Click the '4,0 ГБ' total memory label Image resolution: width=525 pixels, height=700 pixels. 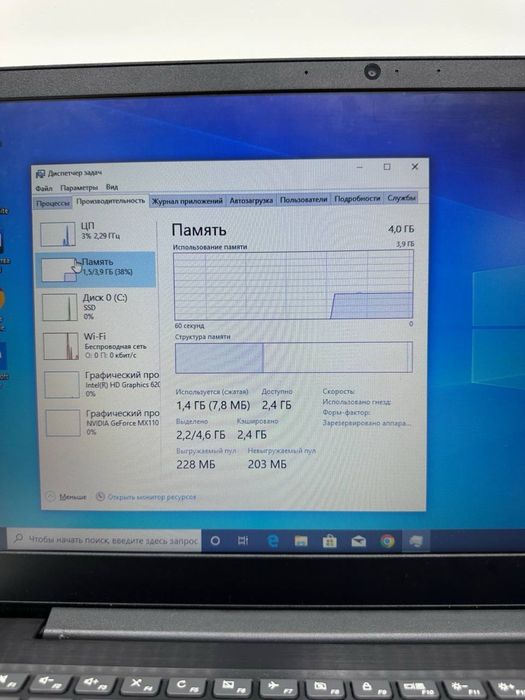(401, 229)
